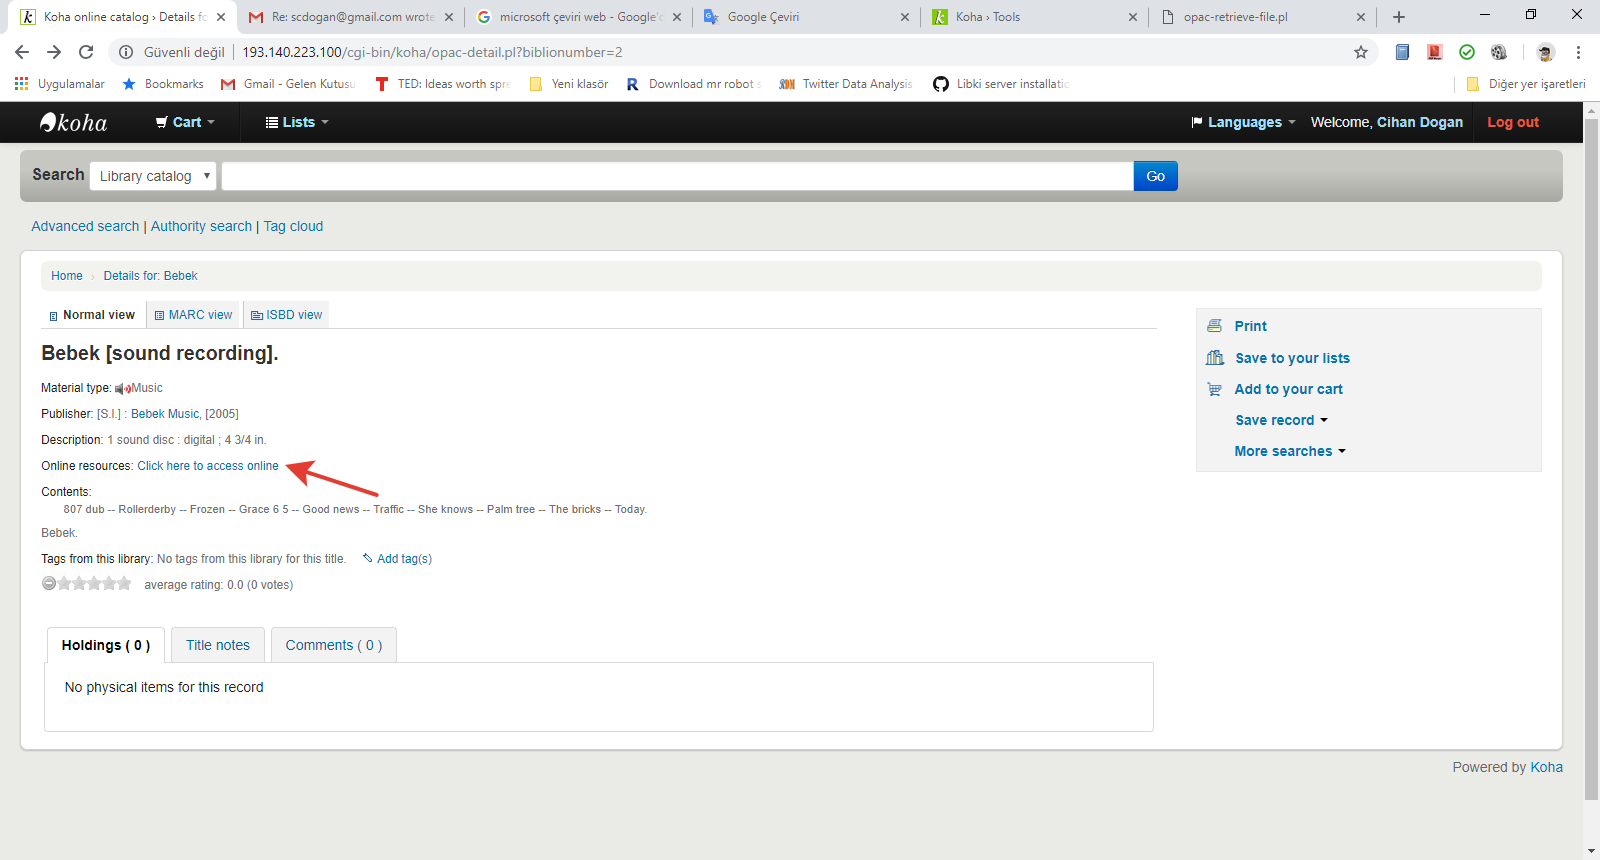1600x860 pixels.
Task: Open the Cart menu in header
Action: 185,122
